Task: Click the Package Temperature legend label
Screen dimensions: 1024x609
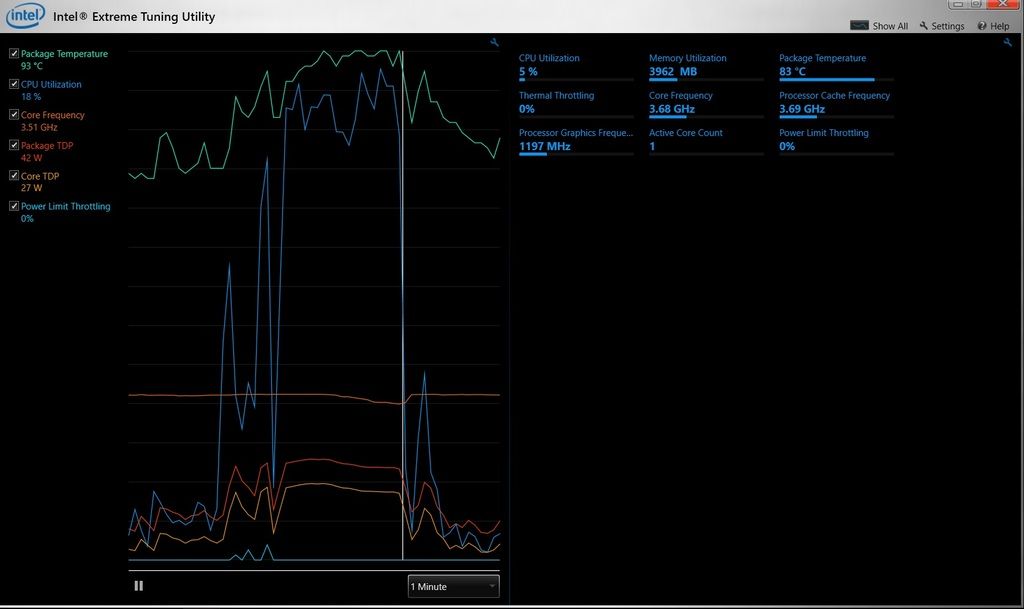Action: [64, 54]
